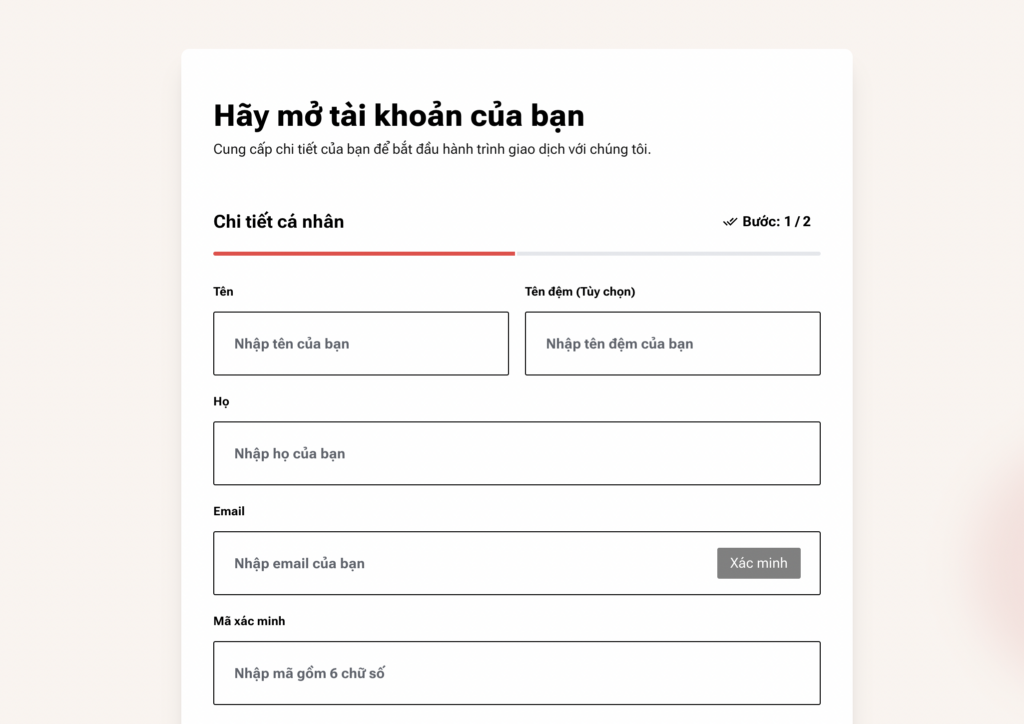
Task: Click the gray unfilled progress track
Action: click(x=670, y=253)
